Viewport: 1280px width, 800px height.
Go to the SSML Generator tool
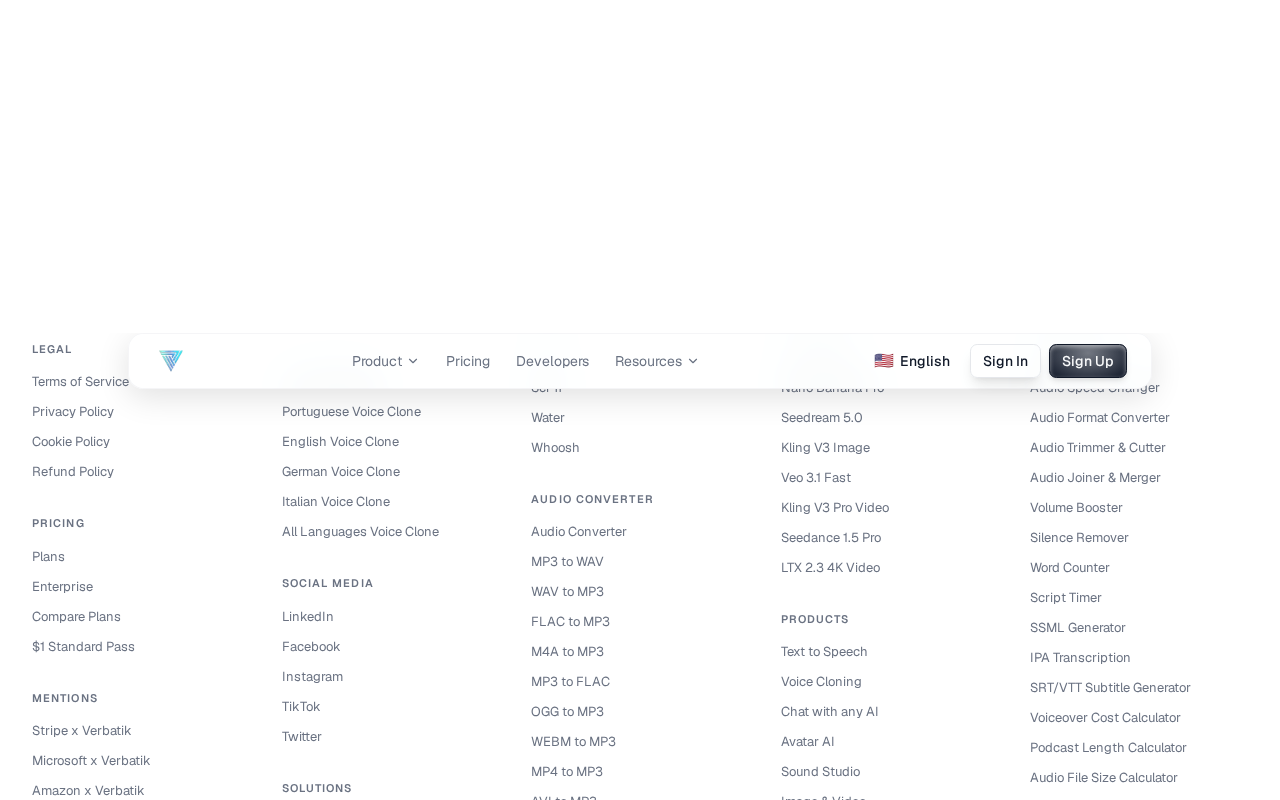point(1078,628)
